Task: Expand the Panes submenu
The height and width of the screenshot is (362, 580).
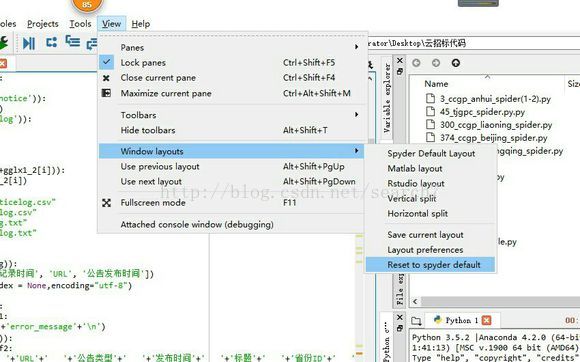Action: pos(356,47)
